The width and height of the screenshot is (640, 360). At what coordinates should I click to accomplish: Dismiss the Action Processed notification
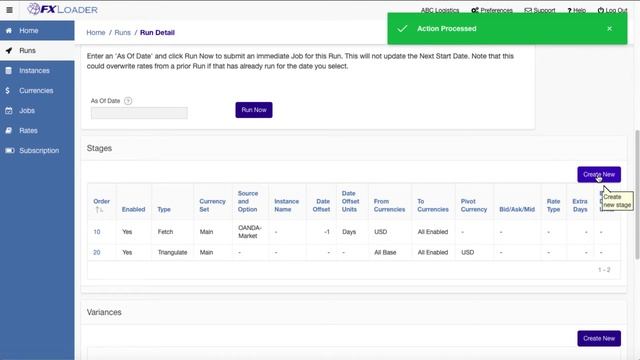coord(609,29)
